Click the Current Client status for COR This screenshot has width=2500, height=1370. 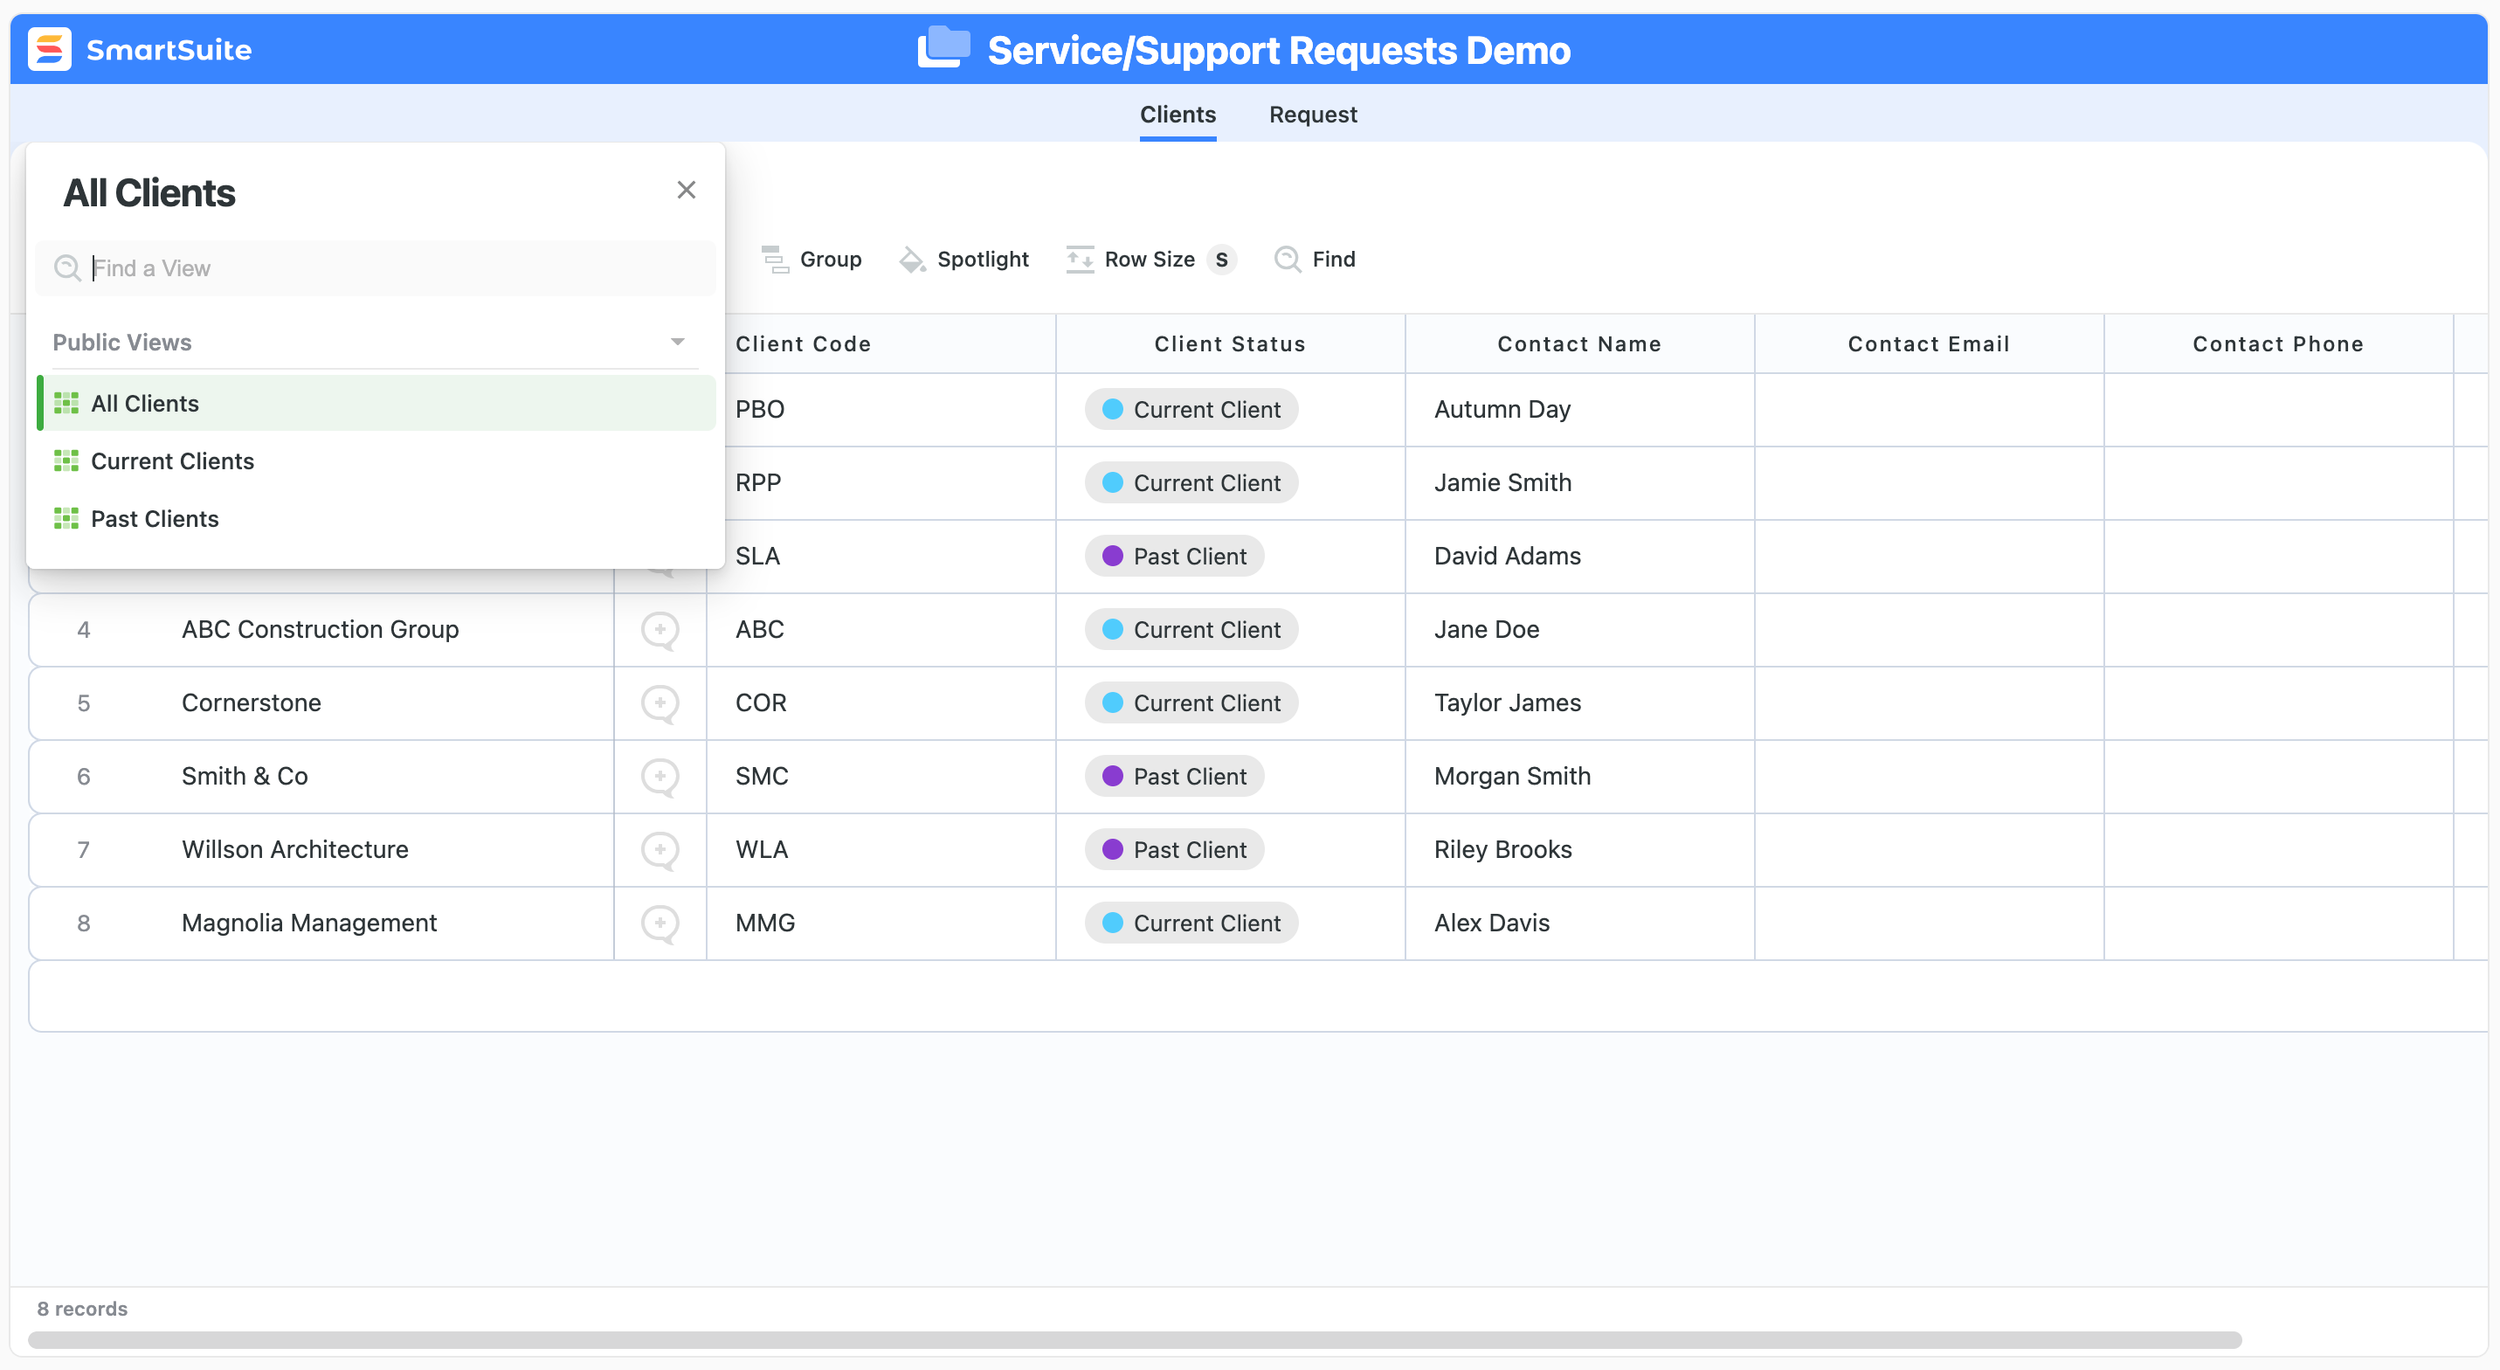click(1191, 703)
